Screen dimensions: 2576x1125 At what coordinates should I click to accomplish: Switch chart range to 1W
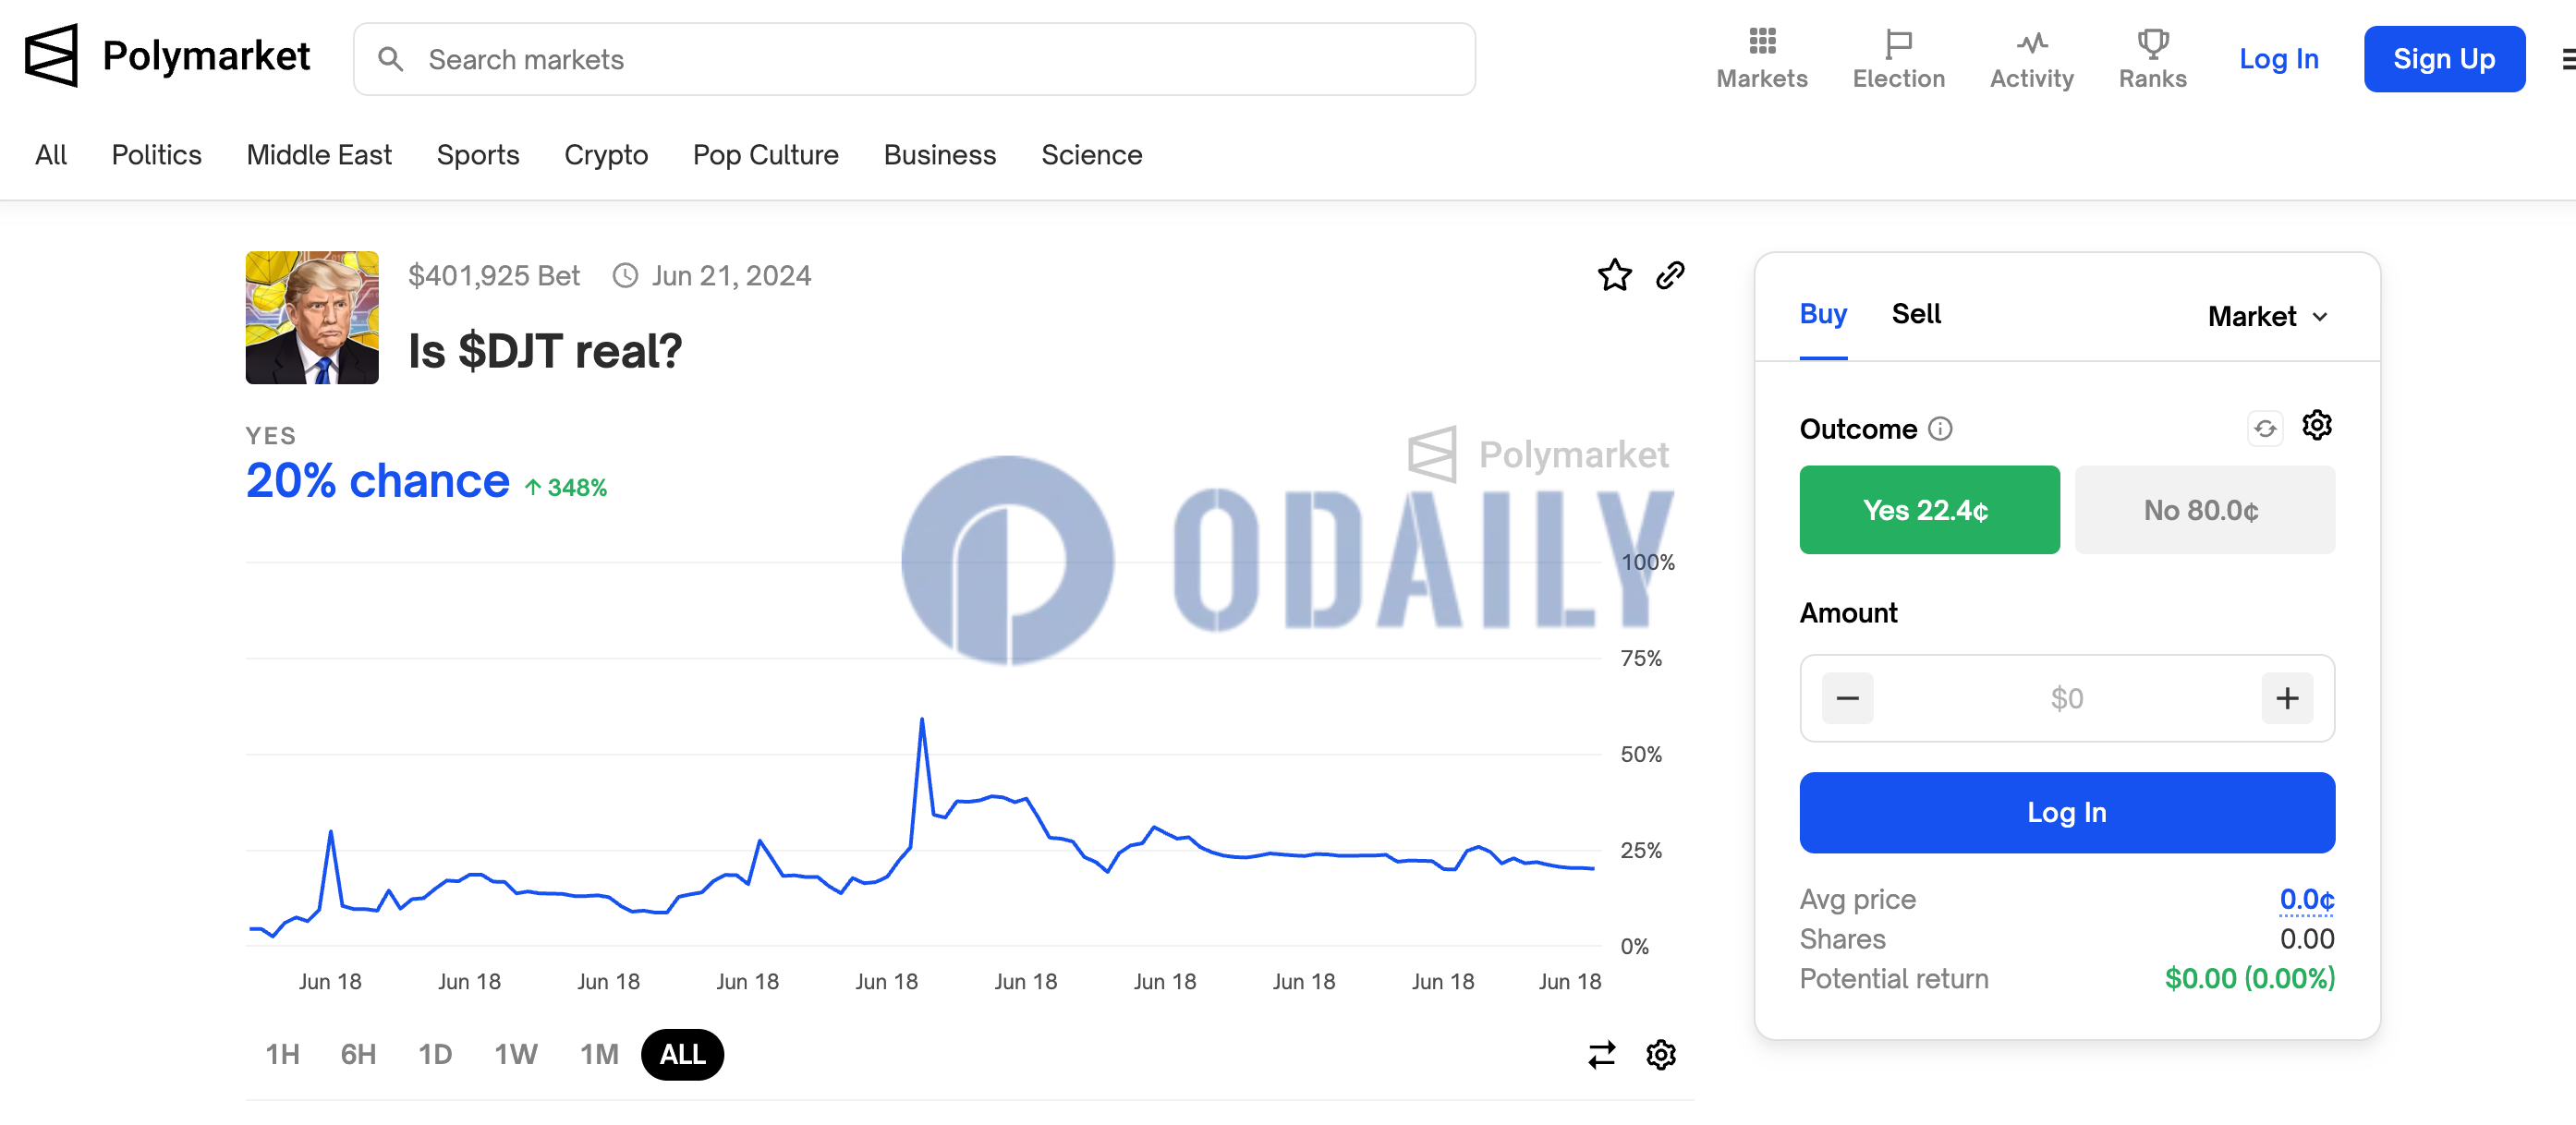516,1054
